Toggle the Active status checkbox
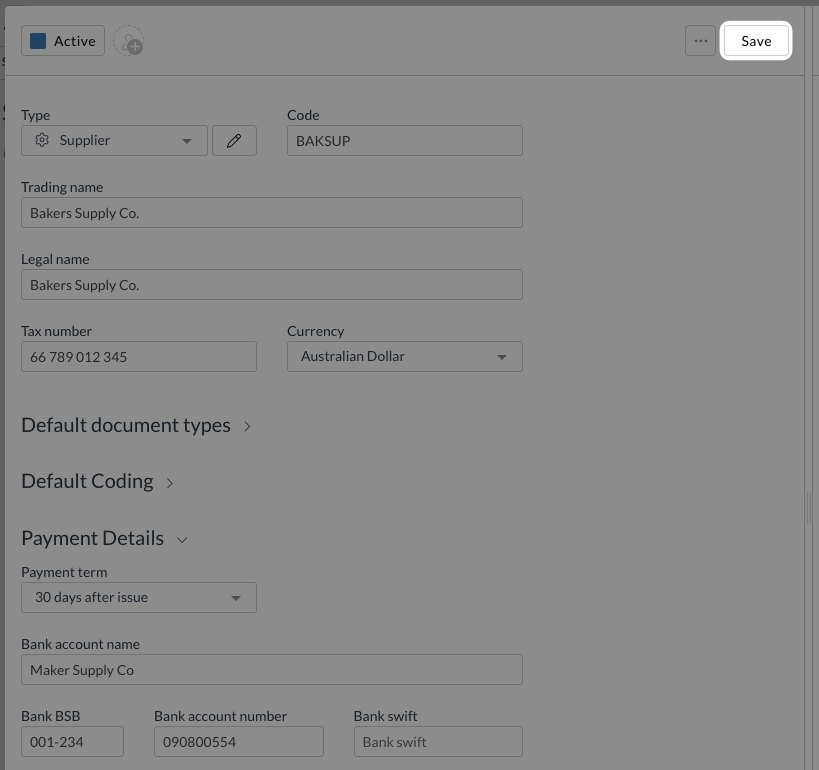This screenshot has height=770, width=819. (x=38, y=41)
